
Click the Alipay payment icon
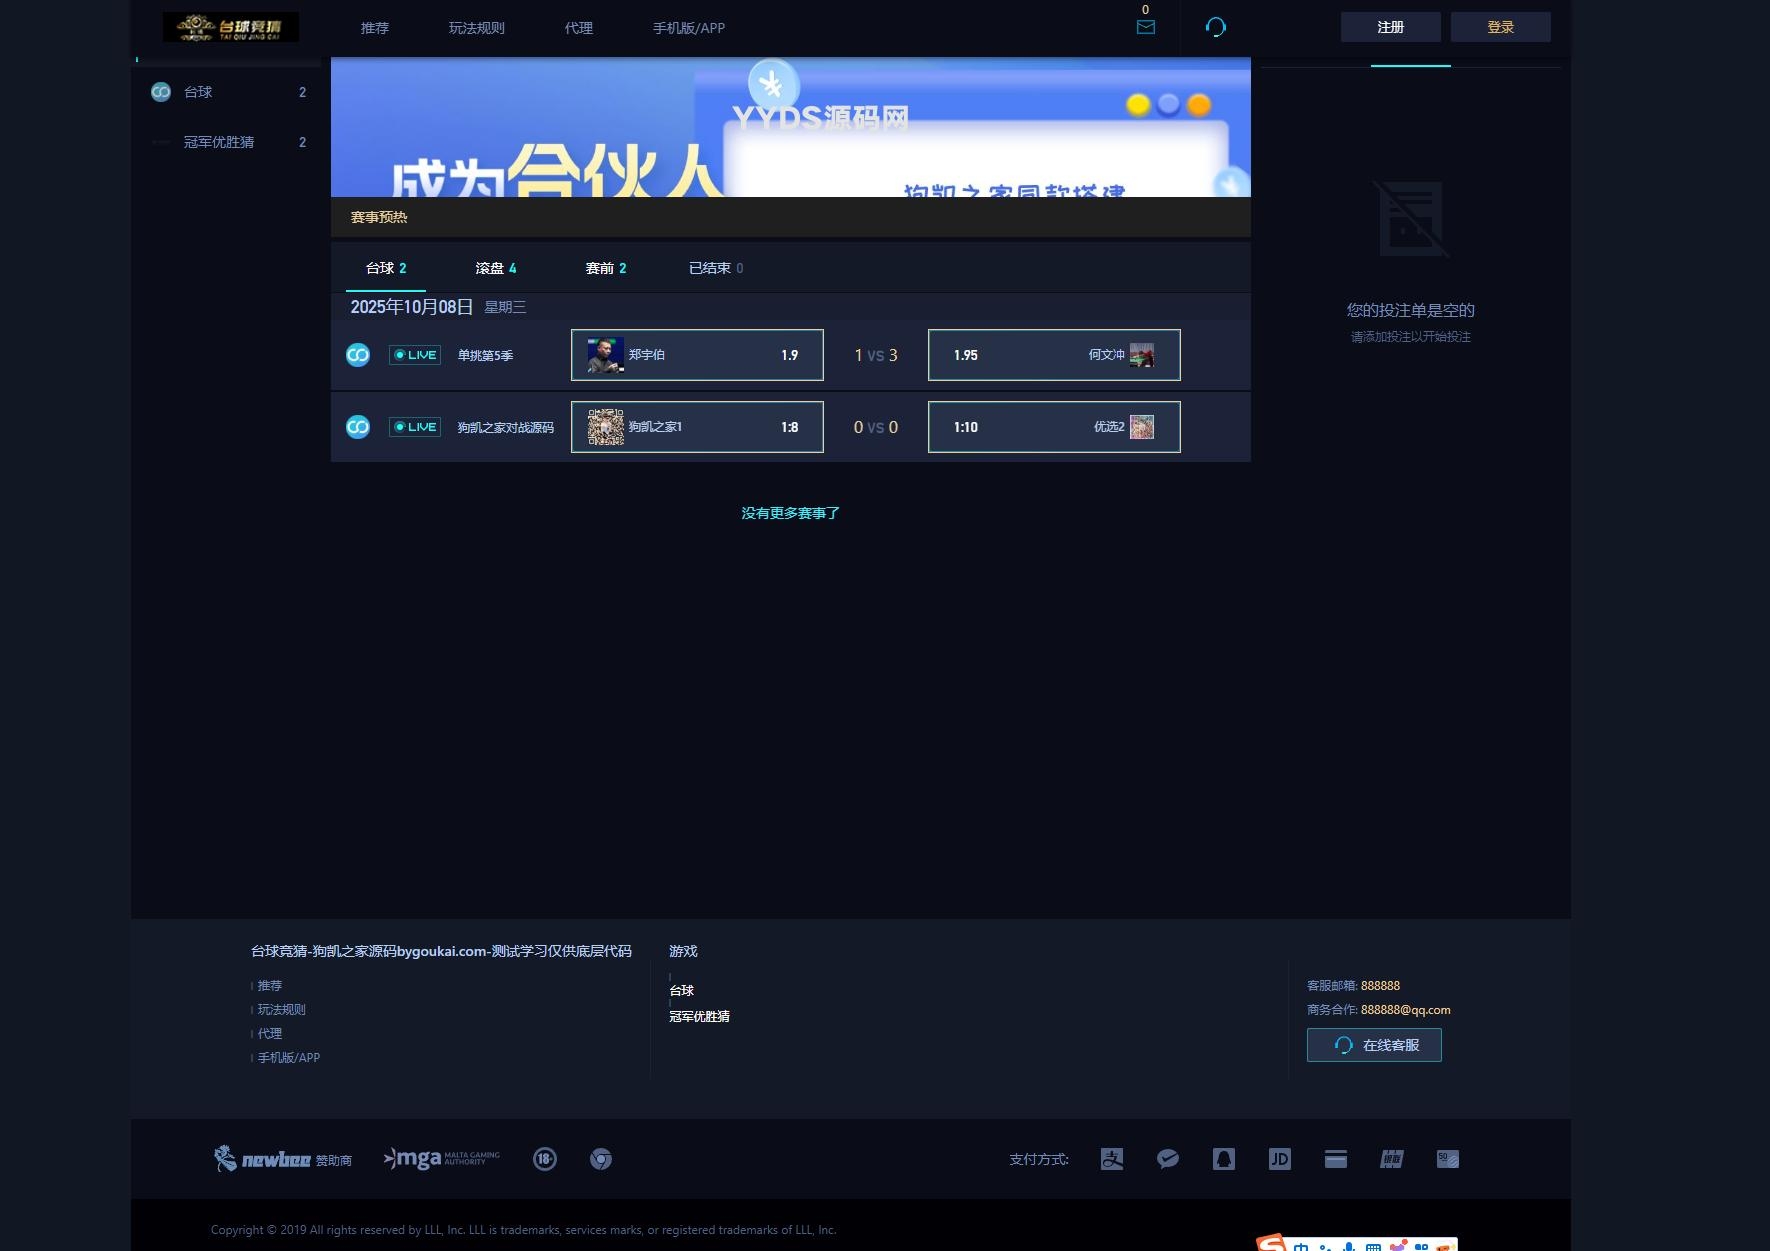pos(1111,1159)
